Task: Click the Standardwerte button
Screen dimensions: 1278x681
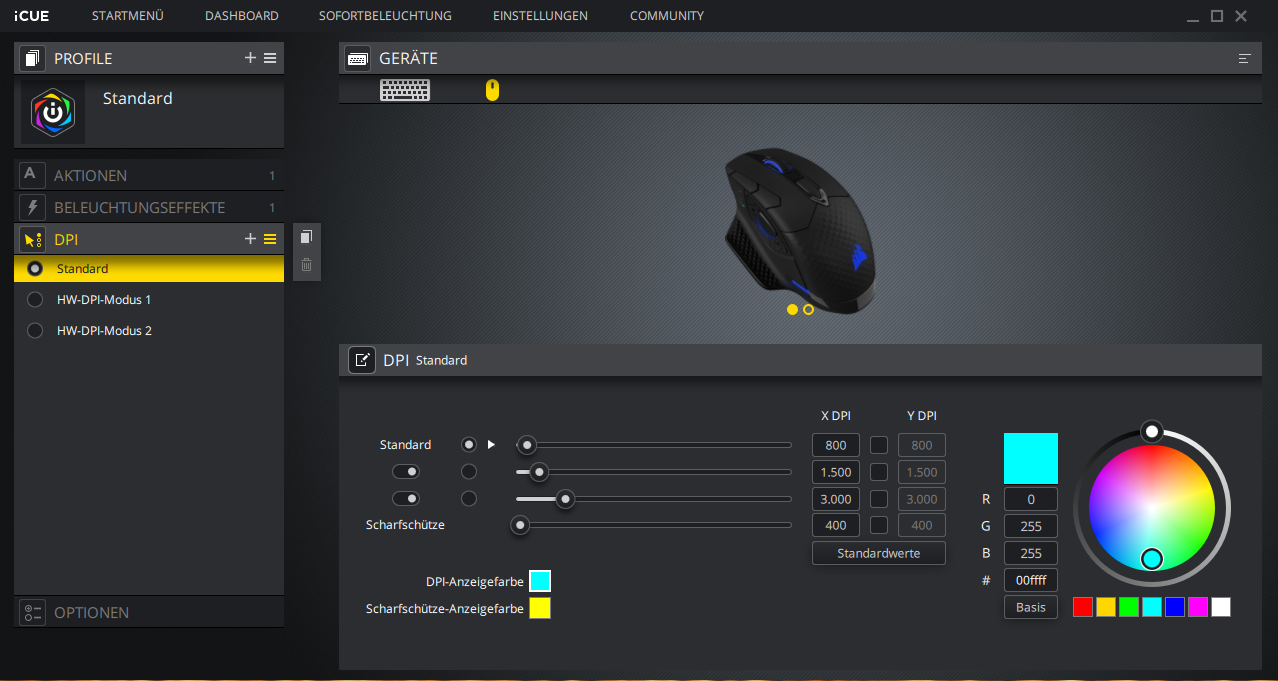Action: click(879, 553)
